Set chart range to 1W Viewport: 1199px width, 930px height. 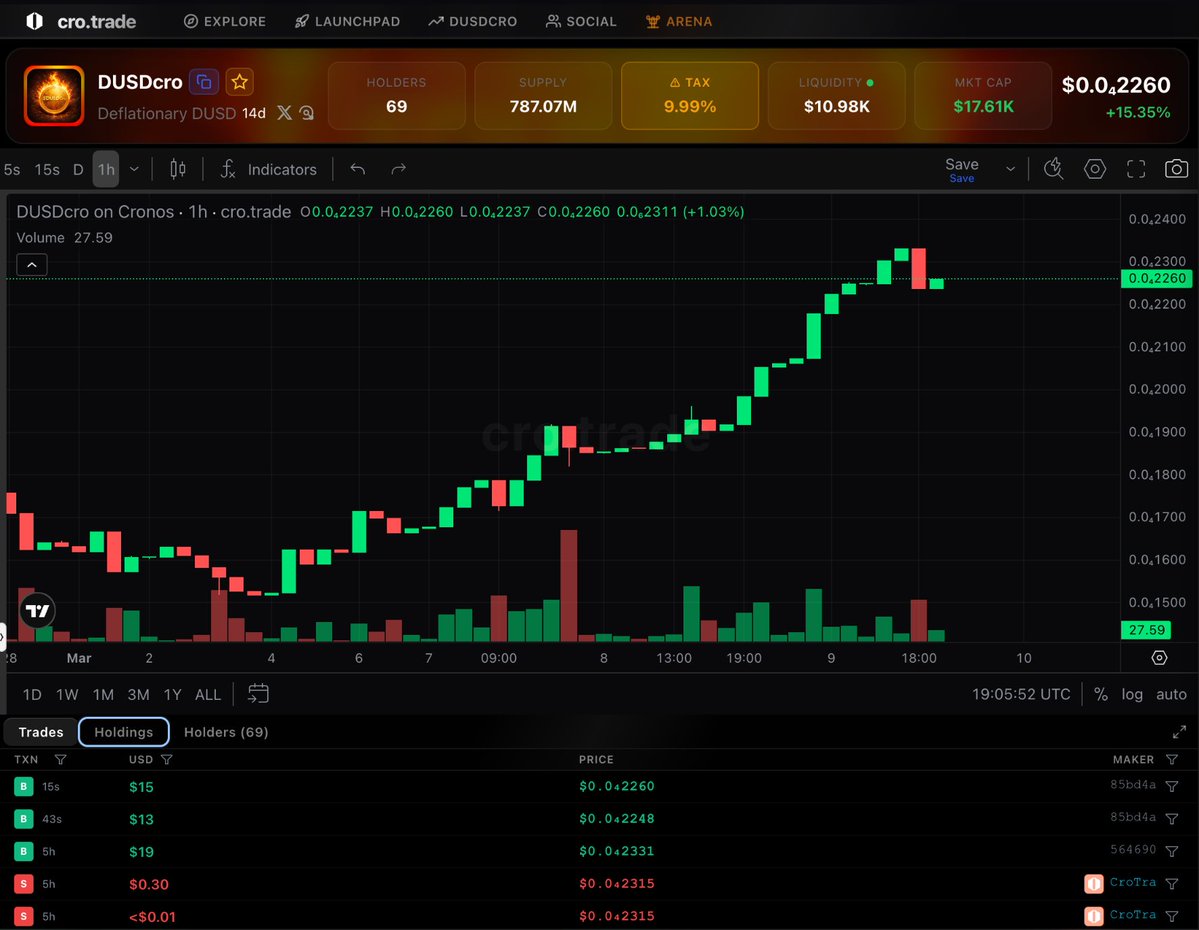click(x=67, y=694)
